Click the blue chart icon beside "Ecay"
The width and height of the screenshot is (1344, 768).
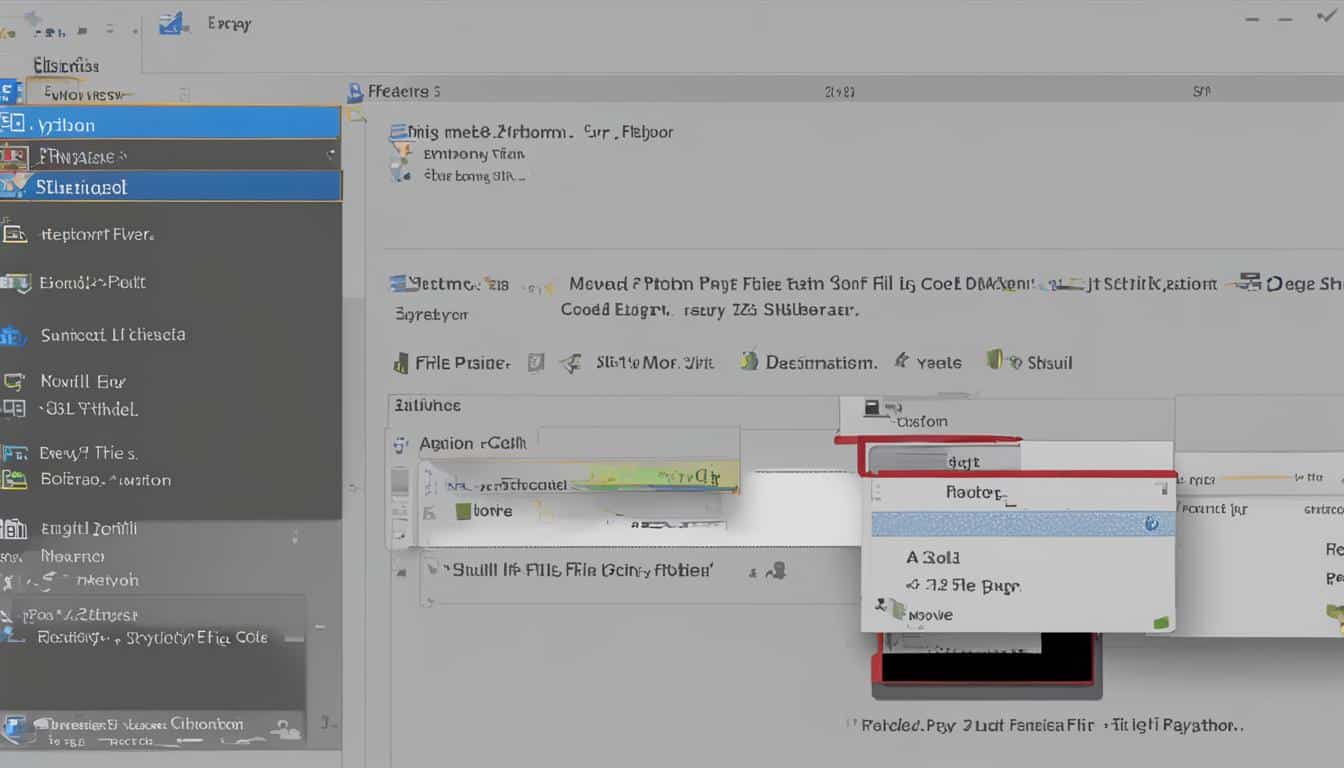coord(174,23)
